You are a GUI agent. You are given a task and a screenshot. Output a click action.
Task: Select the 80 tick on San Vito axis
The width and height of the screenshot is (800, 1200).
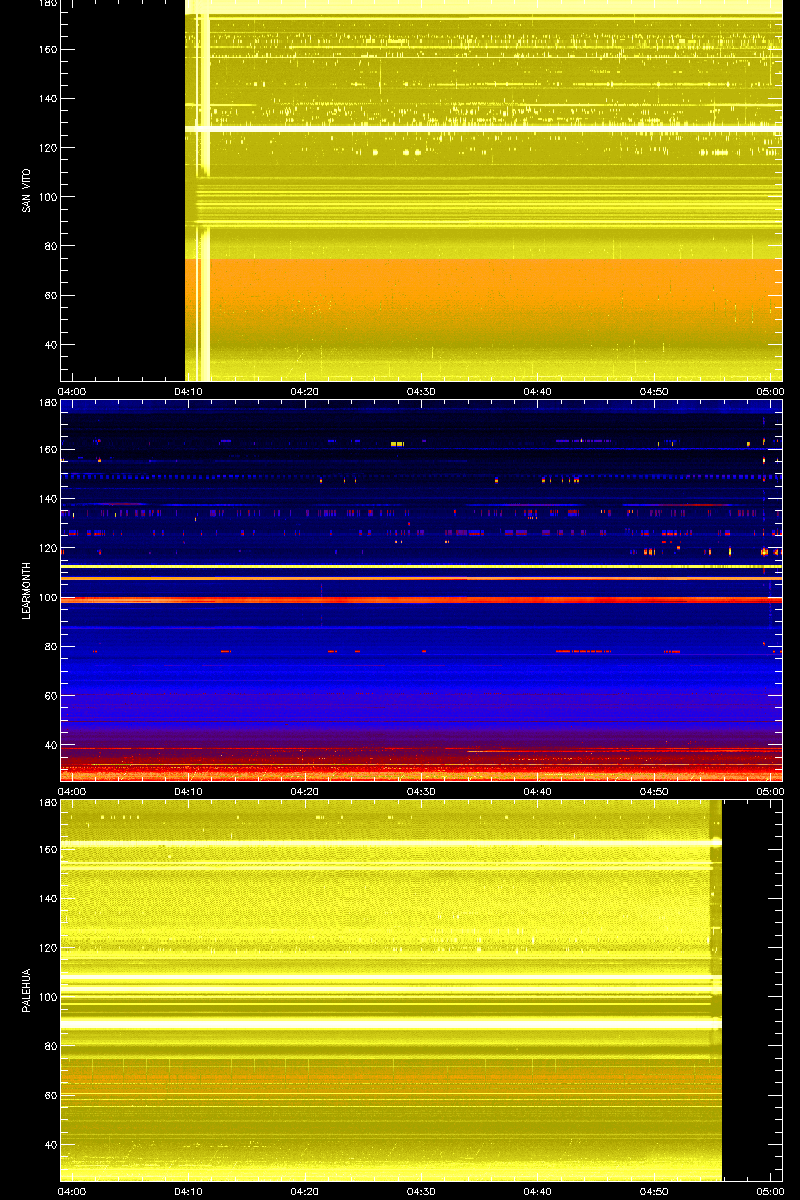click(x=50, y=246)
